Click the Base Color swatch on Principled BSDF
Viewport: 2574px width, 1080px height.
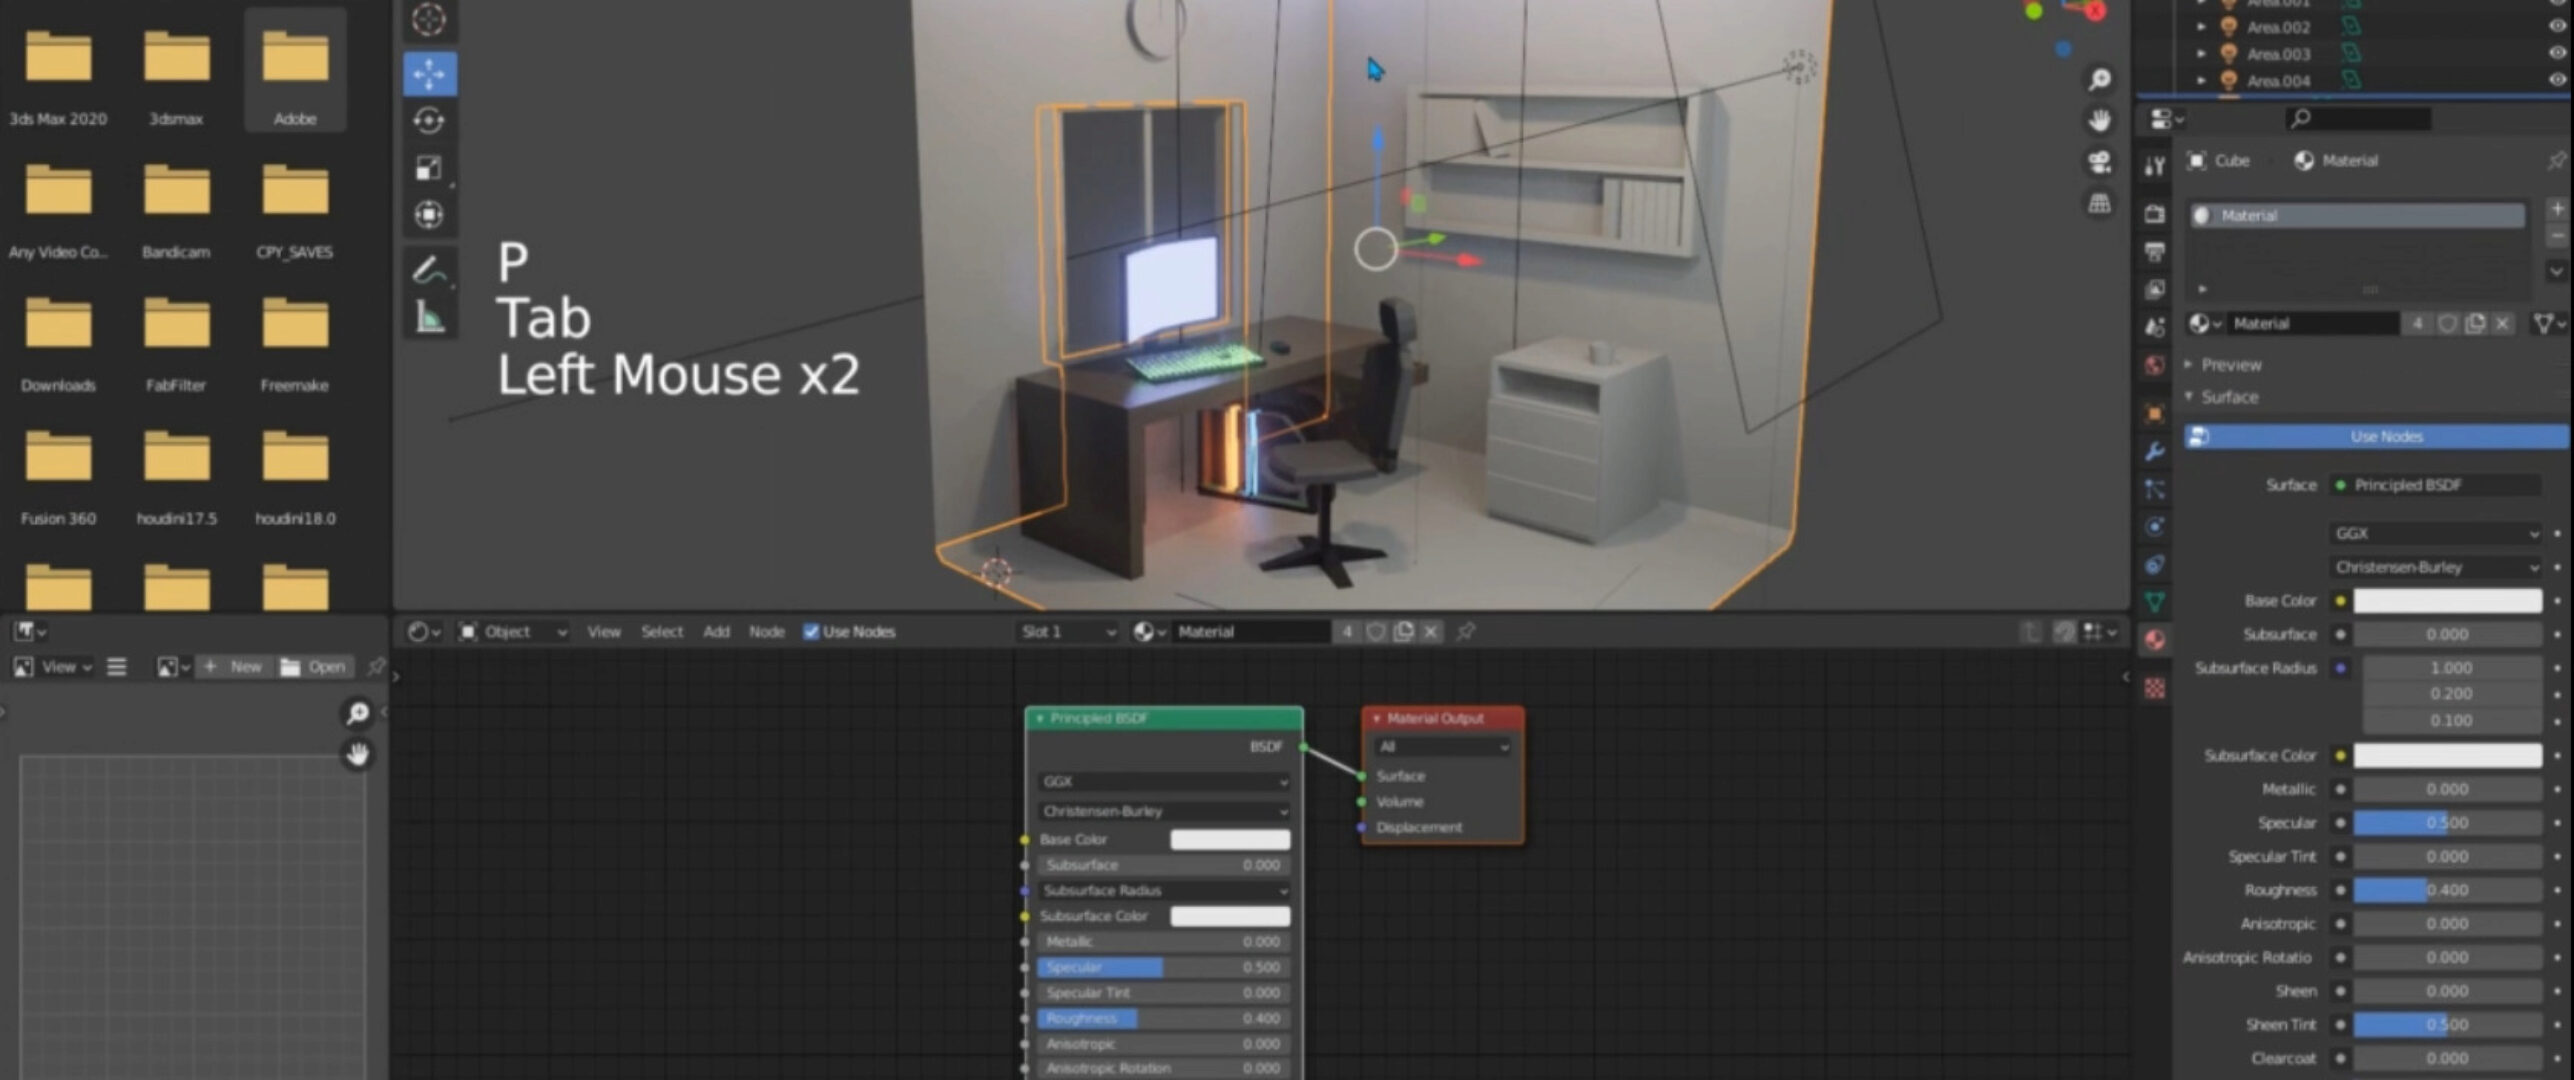coord(1230,840)
